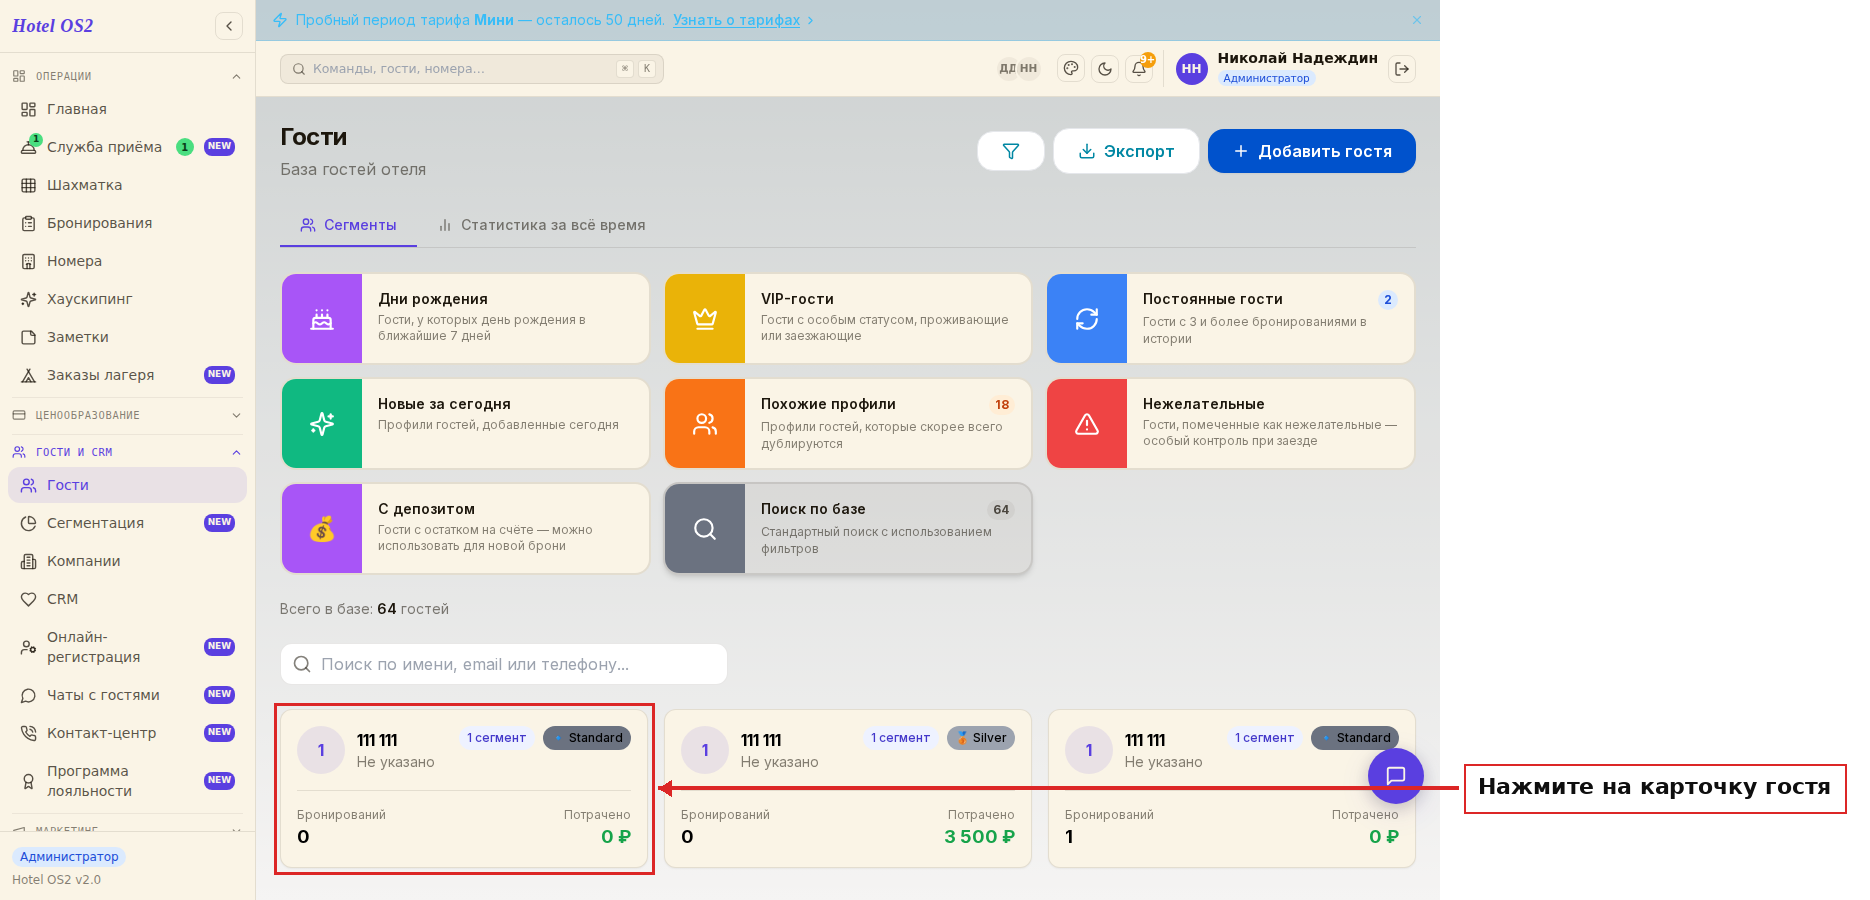Open the color theme palette icon
The height and width of the screenshot is (900, 1870).
click(1071, 69)
